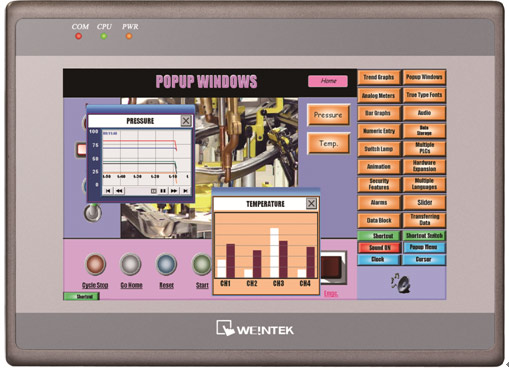Pause the Pressure trend playback
This screenshot has width=509, height=368.
(x=163, y=191)
